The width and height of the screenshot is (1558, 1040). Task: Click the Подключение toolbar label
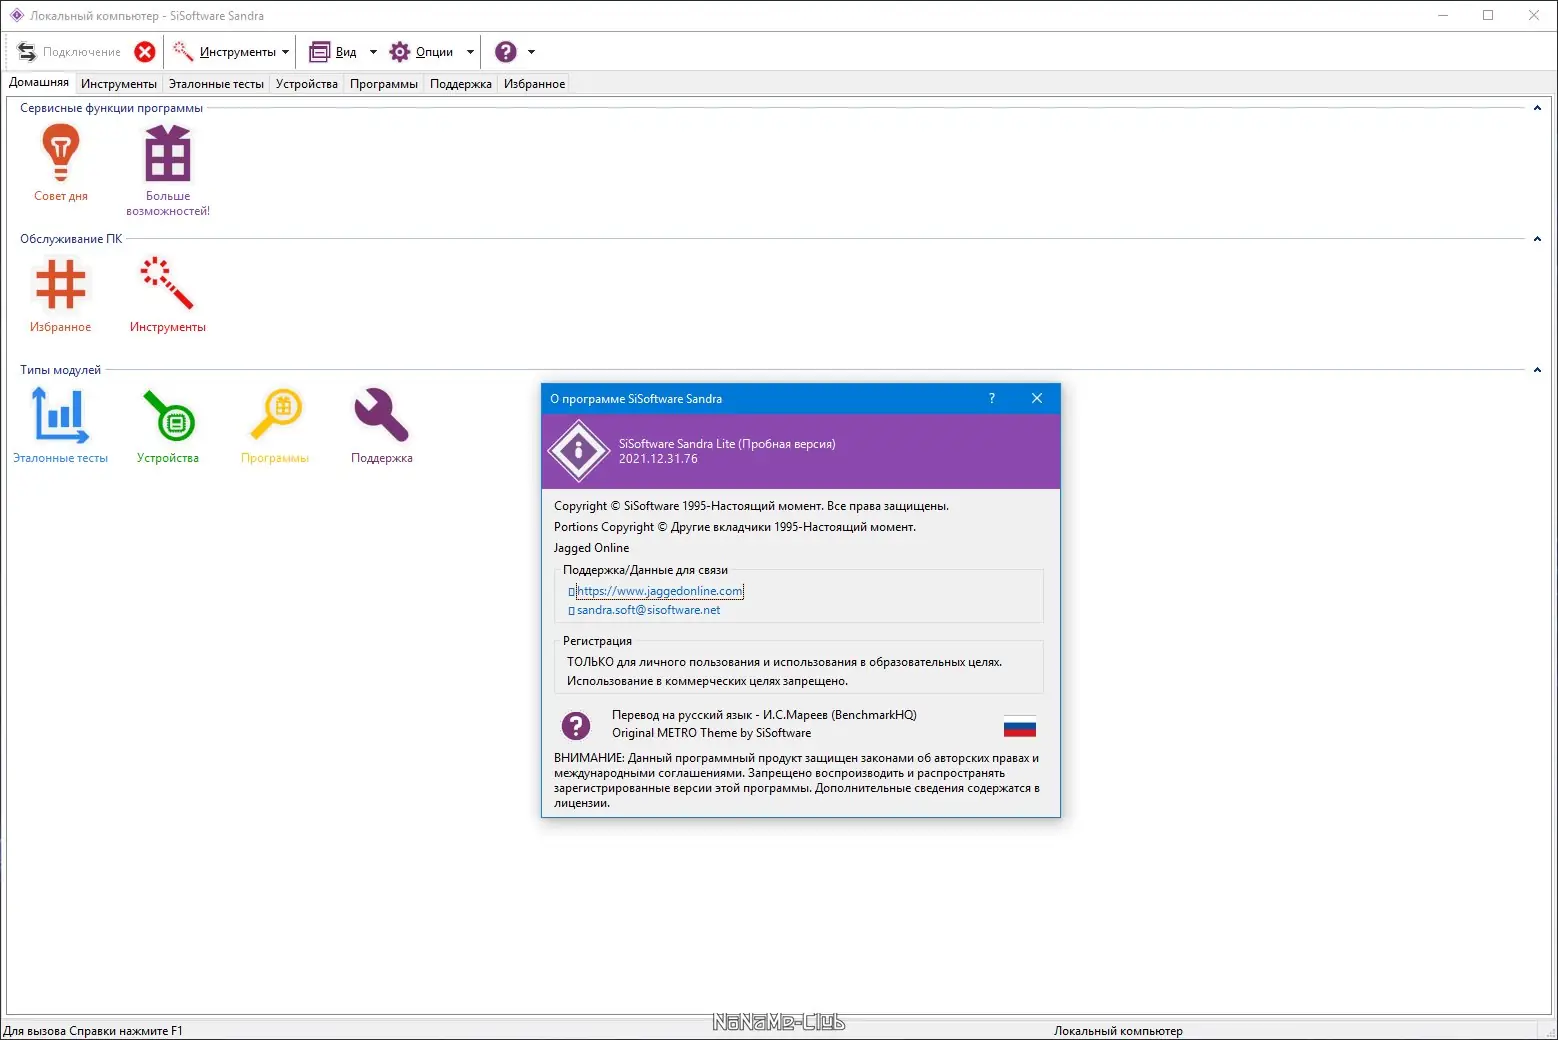(82, 52)
